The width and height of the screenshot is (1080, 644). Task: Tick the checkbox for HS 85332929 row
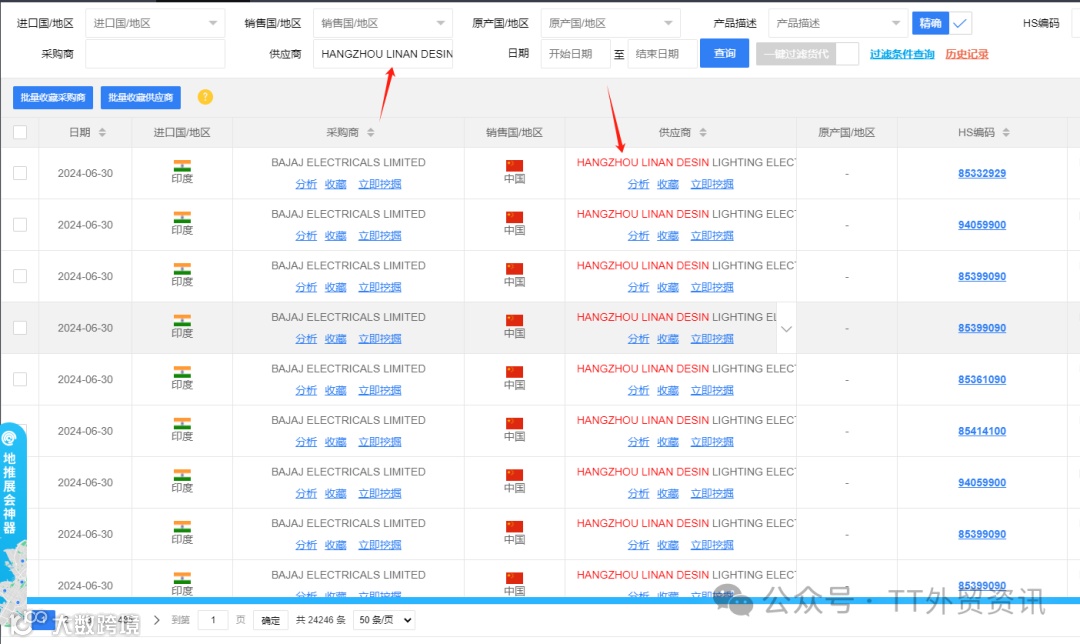point(20,173)
